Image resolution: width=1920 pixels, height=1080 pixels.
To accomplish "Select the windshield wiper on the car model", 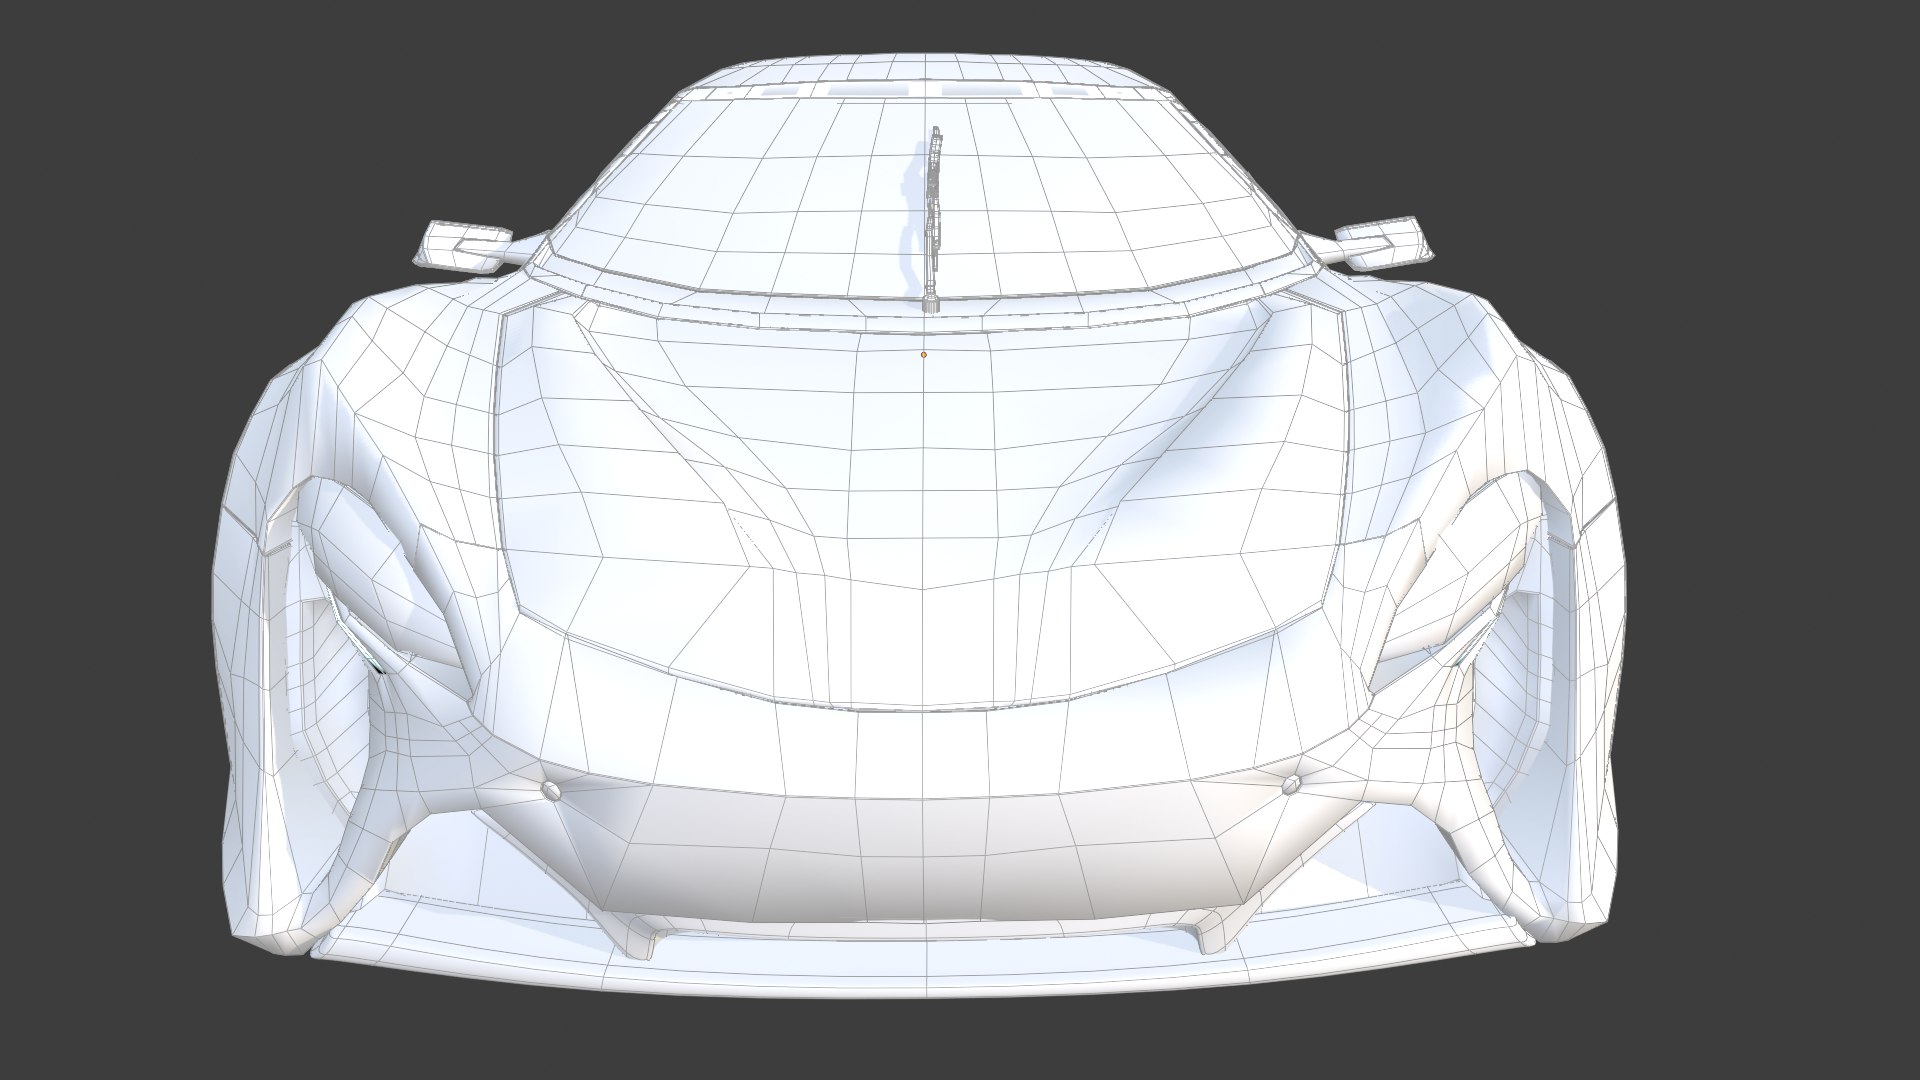I will pyautogui.click(x=935, y=220).
